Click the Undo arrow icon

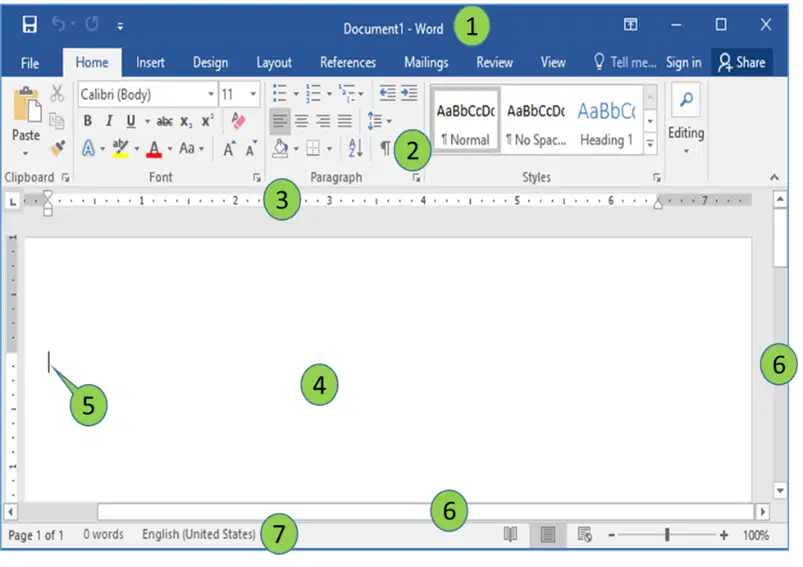59,24
